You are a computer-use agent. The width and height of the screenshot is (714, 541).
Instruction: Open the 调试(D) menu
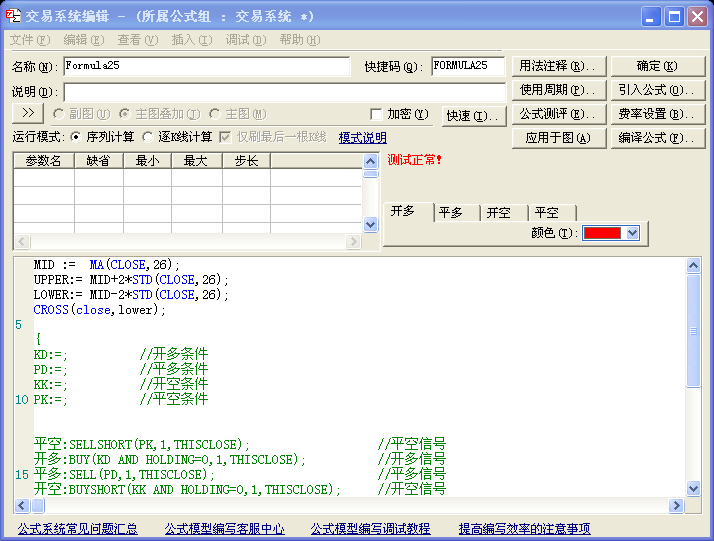tap(246, 40)
